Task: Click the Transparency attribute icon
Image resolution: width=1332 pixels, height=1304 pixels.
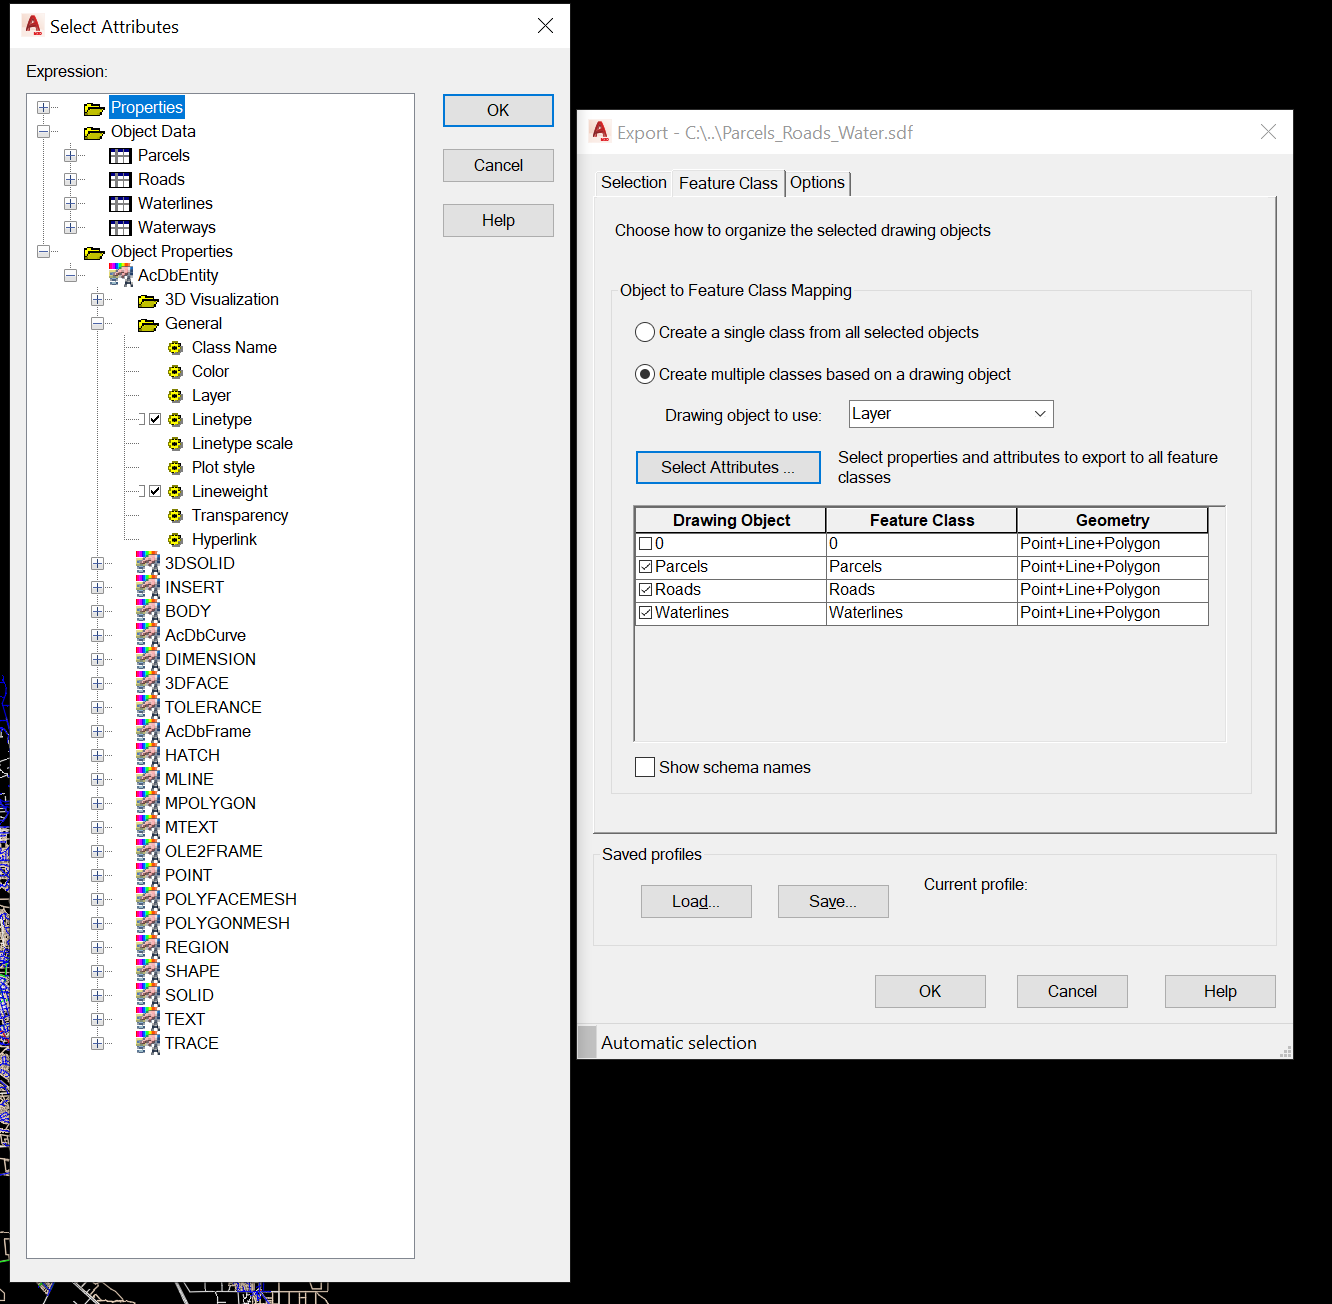Action: 176,515
